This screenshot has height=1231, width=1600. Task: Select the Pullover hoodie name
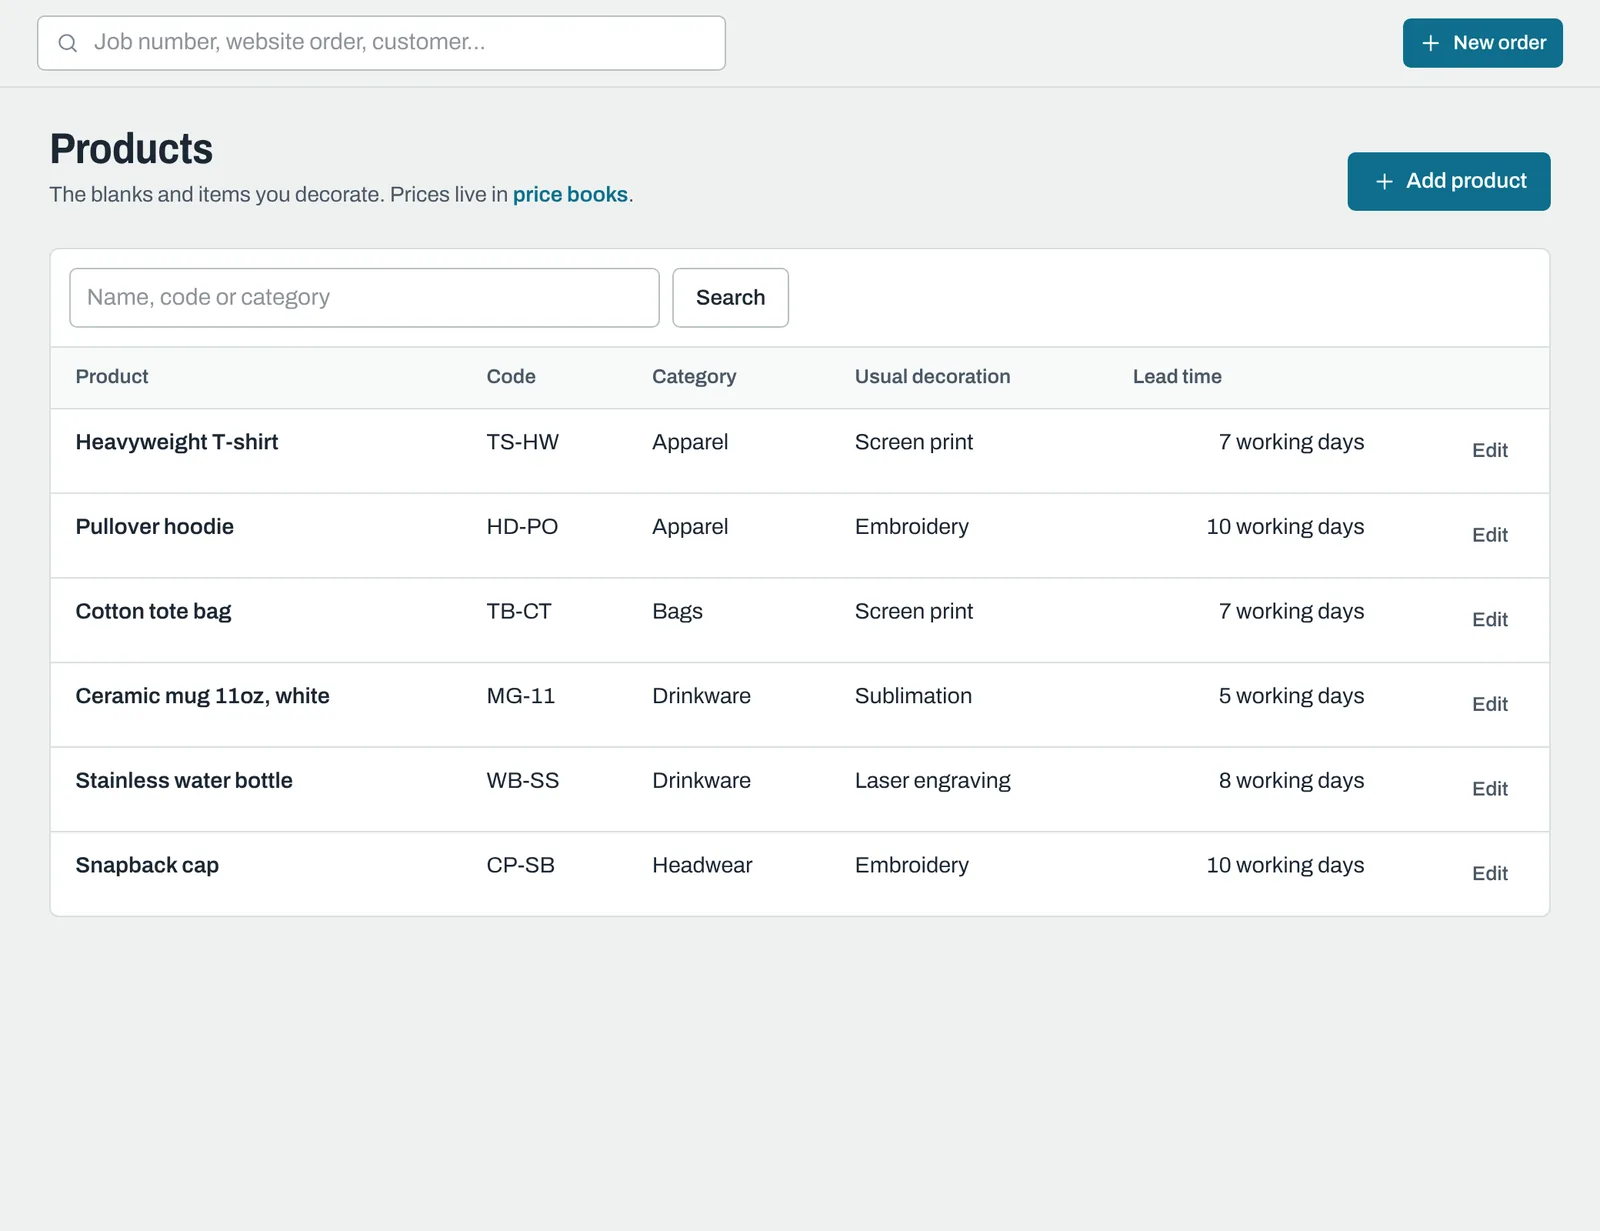(155, 526)
